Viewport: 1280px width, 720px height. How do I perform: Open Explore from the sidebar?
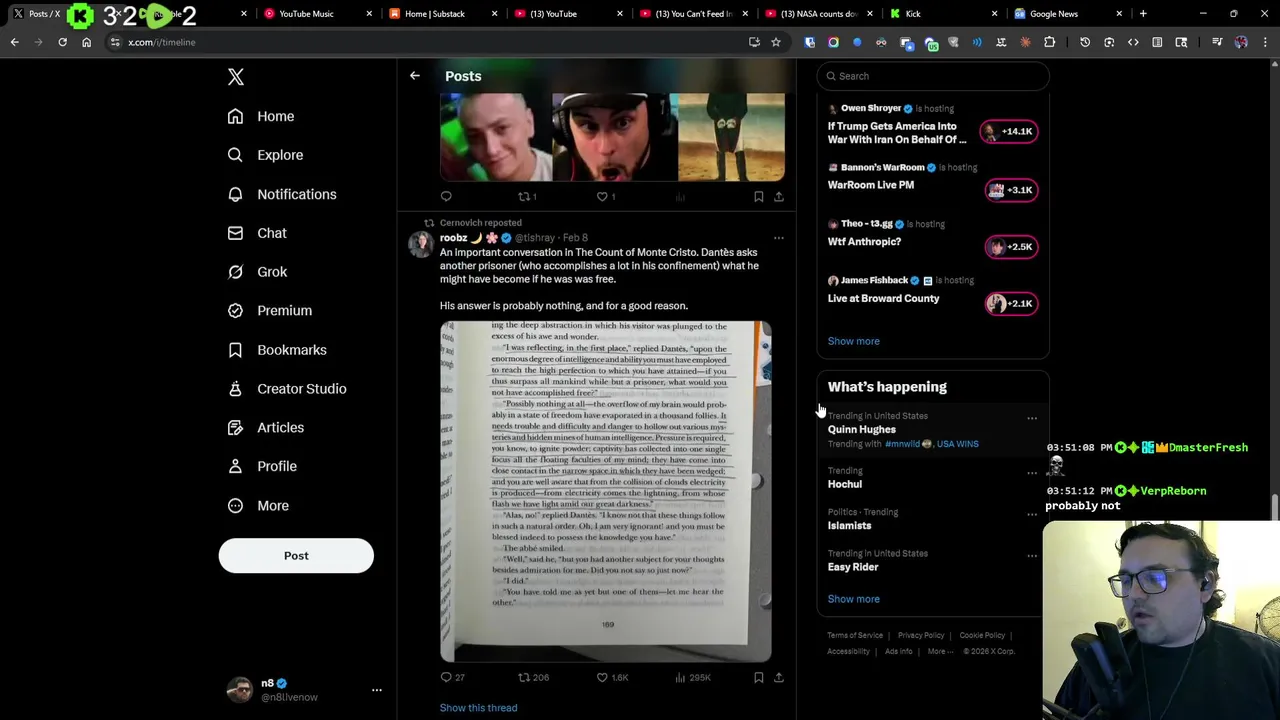(265, 155)
